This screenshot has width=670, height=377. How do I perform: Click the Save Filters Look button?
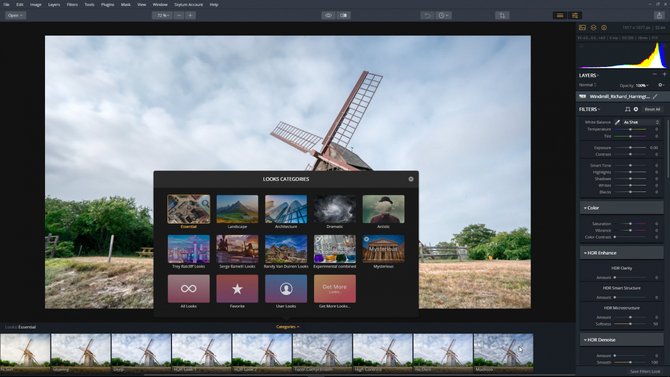[645, 371]
